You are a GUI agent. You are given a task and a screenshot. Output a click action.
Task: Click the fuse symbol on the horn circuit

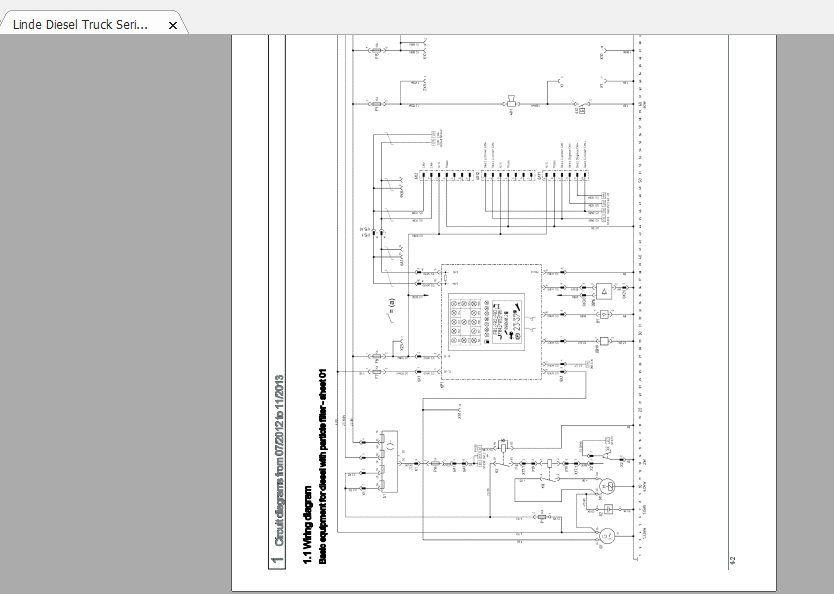coord(377,104)
